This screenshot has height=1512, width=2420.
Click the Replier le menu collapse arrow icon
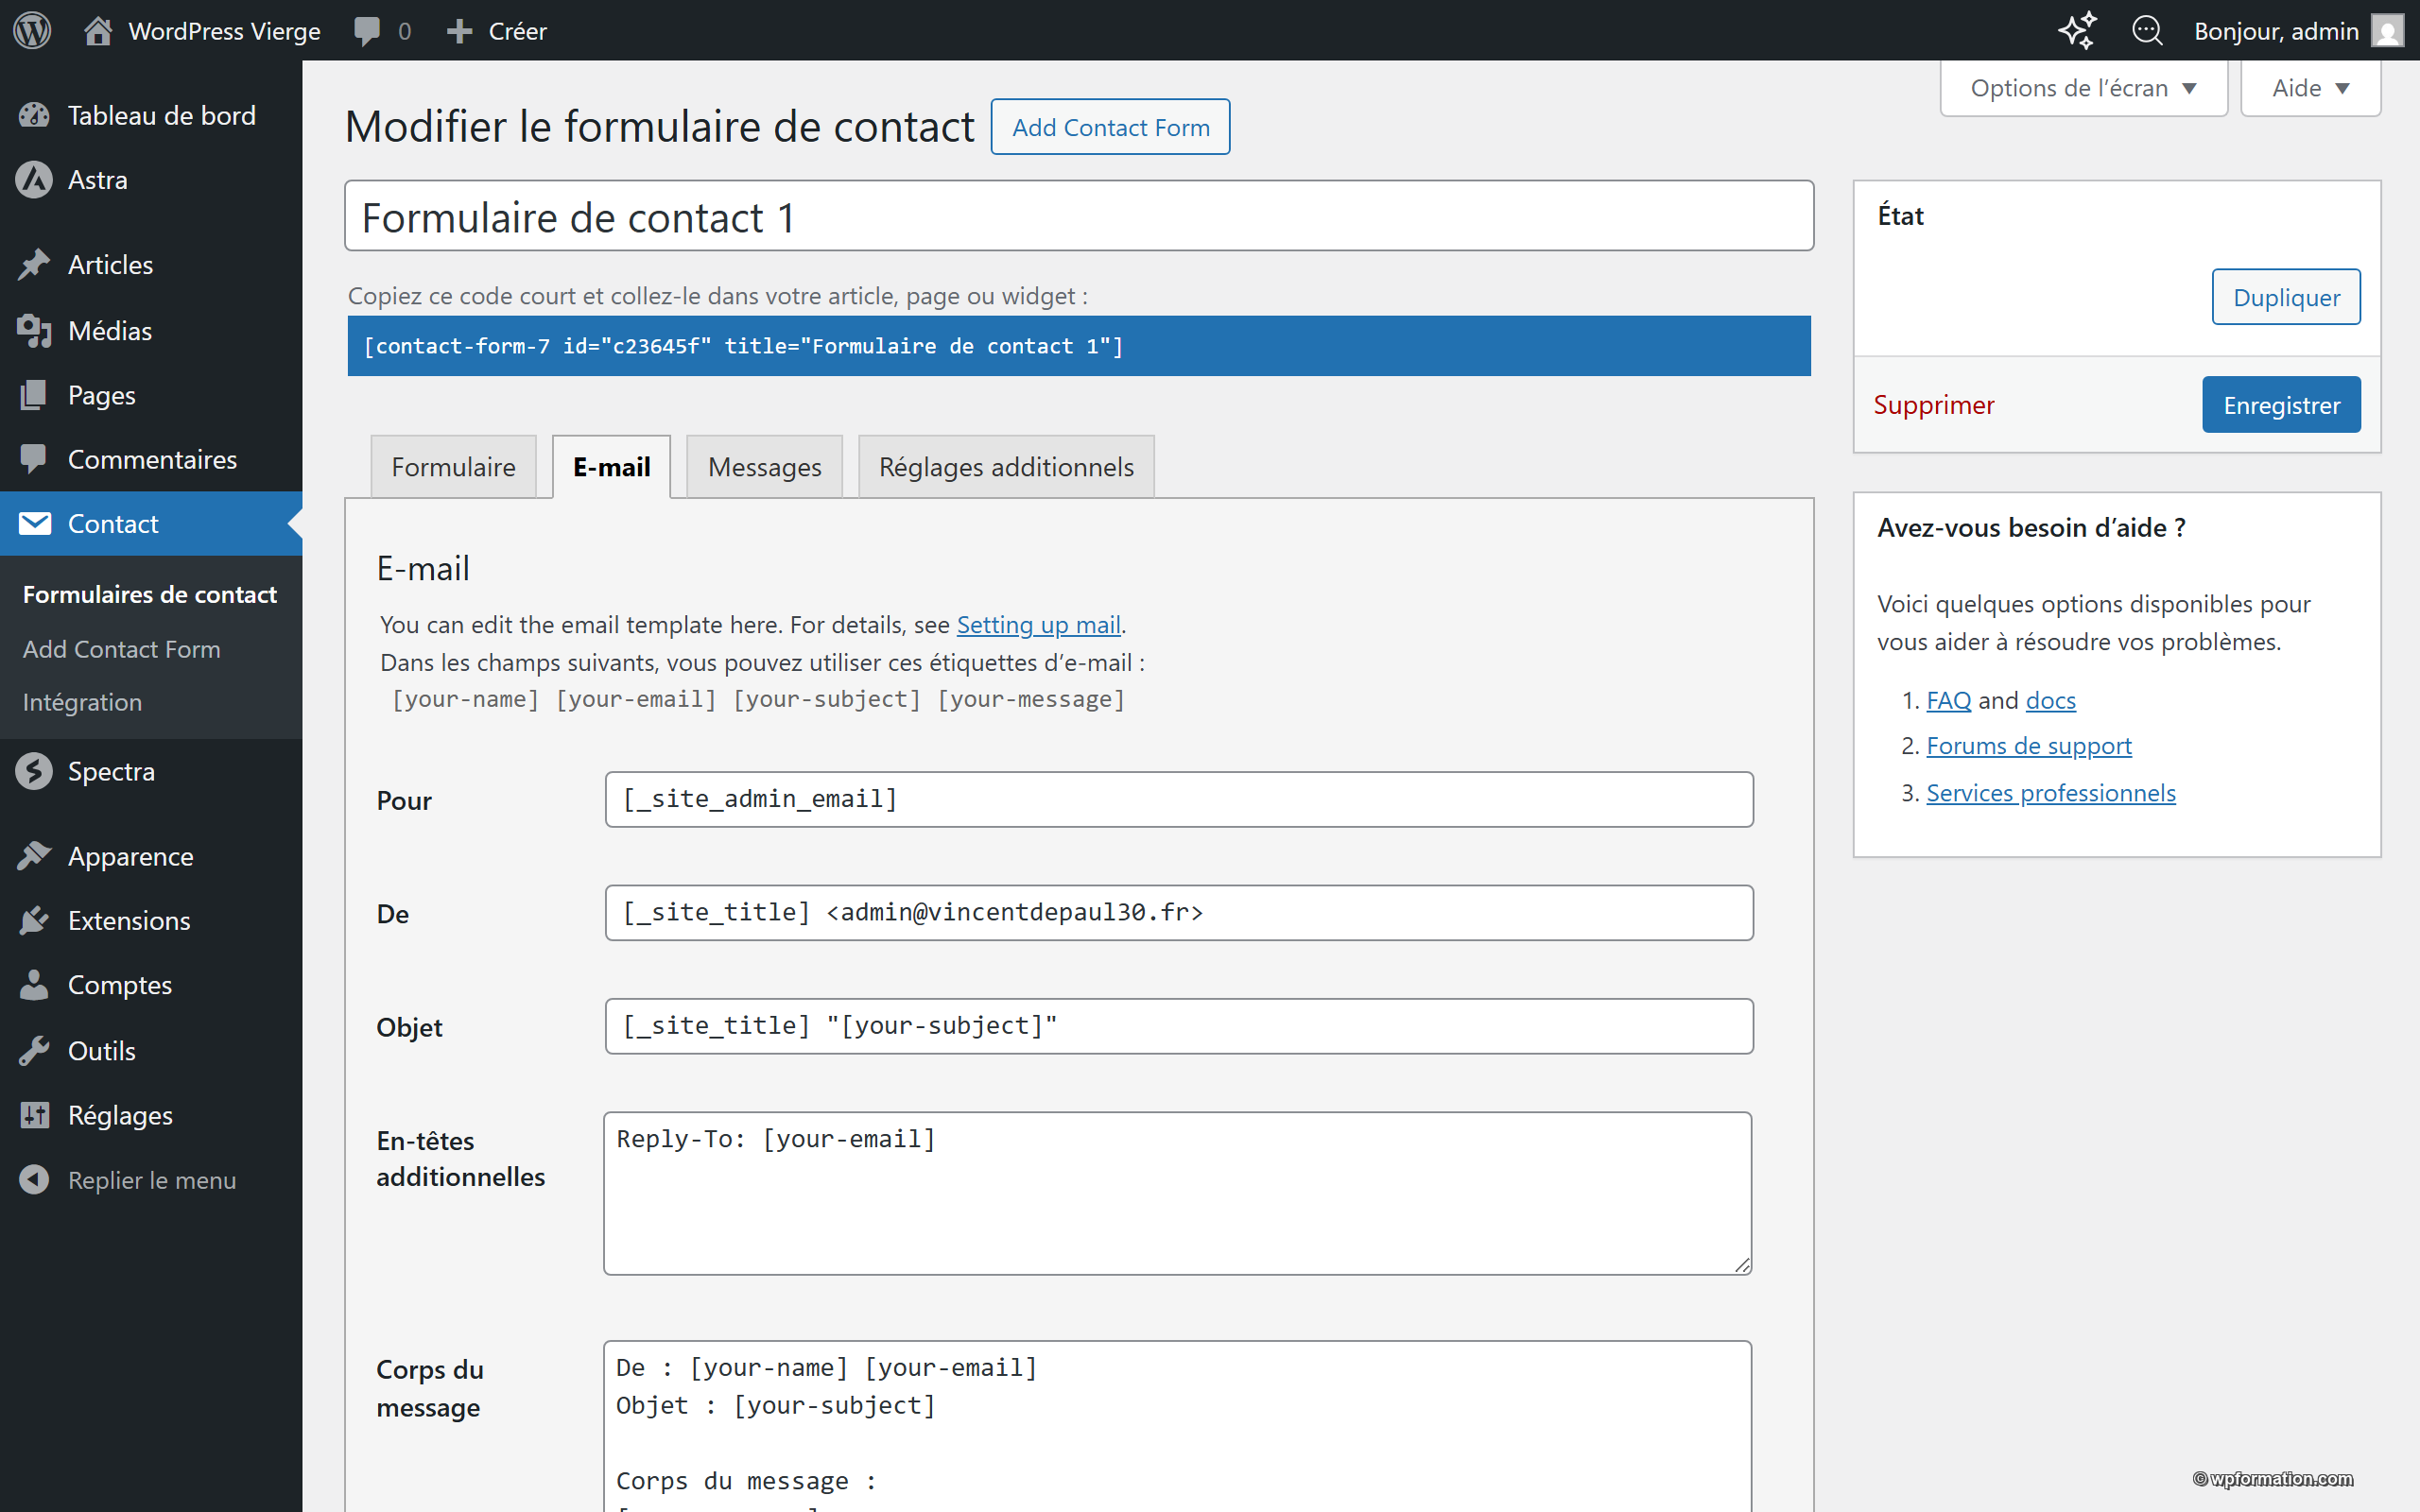pyautogui.click(x=34, y=1180)
